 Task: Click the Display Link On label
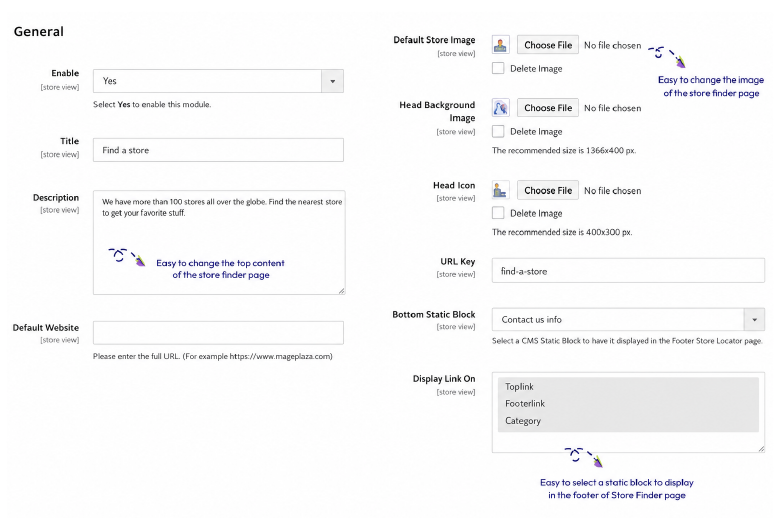click(x=444, y=379)
